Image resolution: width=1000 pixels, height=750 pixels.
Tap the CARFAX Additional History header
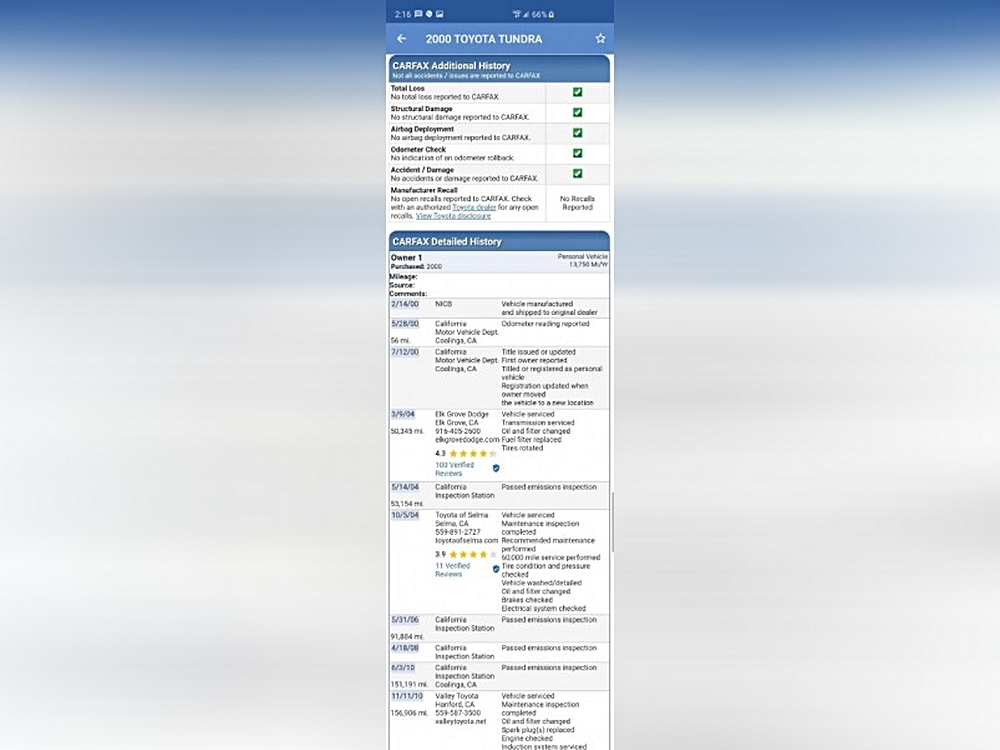tap(499, 69)
